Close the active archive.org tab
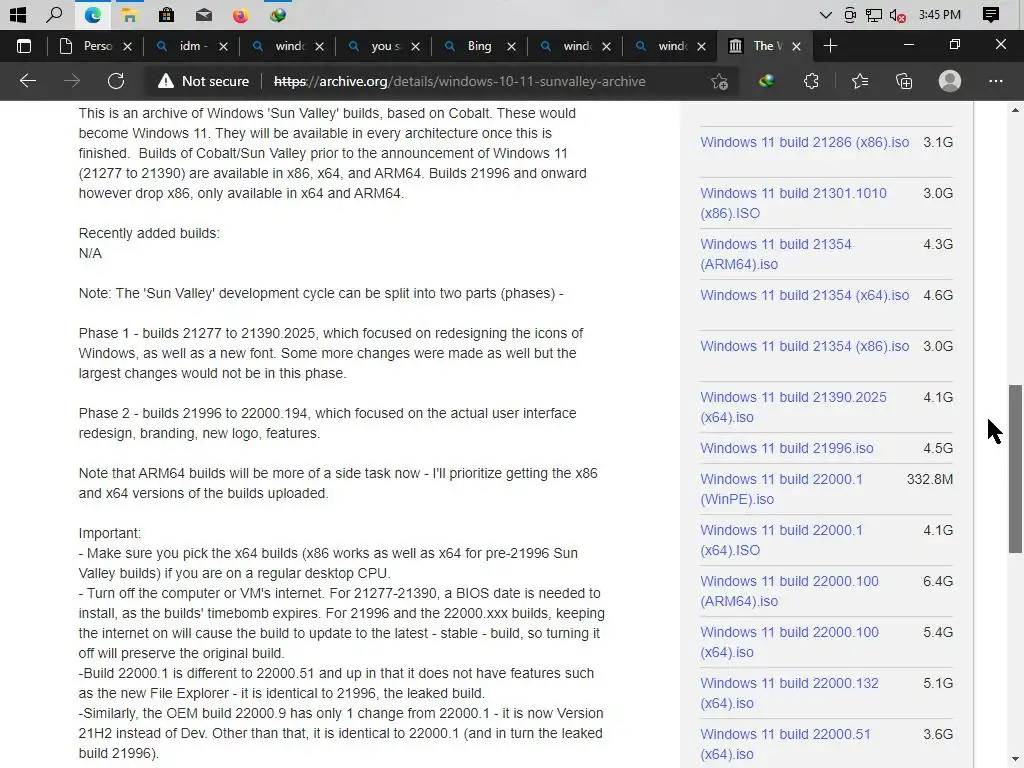Image resolution: width=1024 pixels, height=768 pixels. 796,46
